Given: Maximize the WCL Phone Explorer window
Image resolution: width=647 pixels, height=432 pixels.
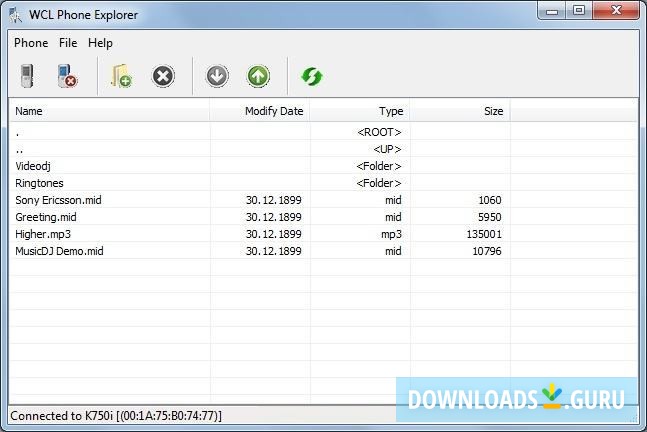Looking at the screenshot, I should (x=579, y=11).
